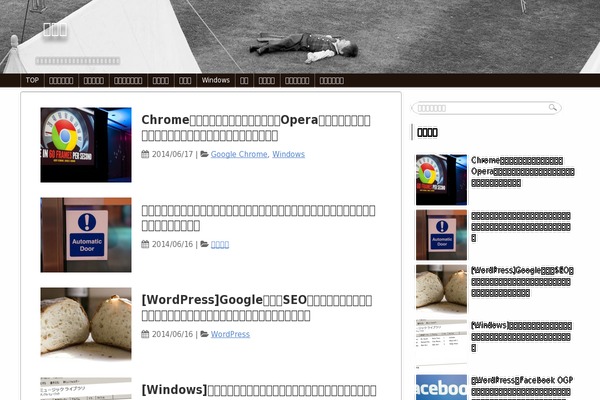Focus the sidebar search input field
Screen dimensions: 600x400
click(486, 108)
